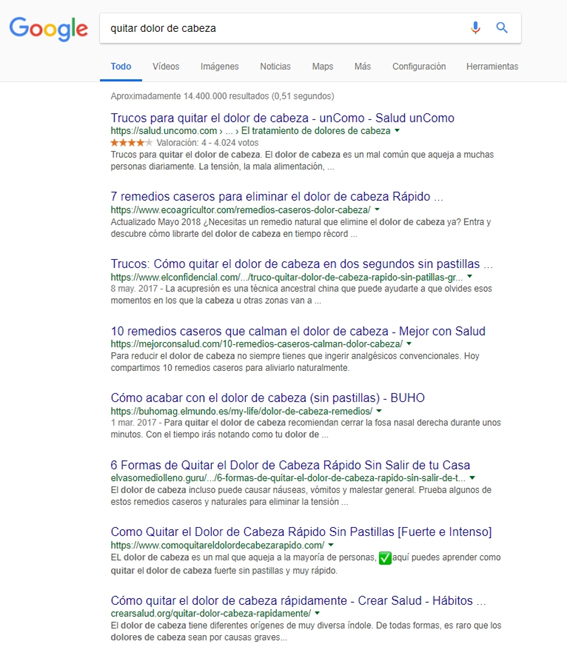This screenshot has width=567, height=647.
Task: Click snippet starting '1 mar. 2017 - Para quitar'
Action: 306,429
